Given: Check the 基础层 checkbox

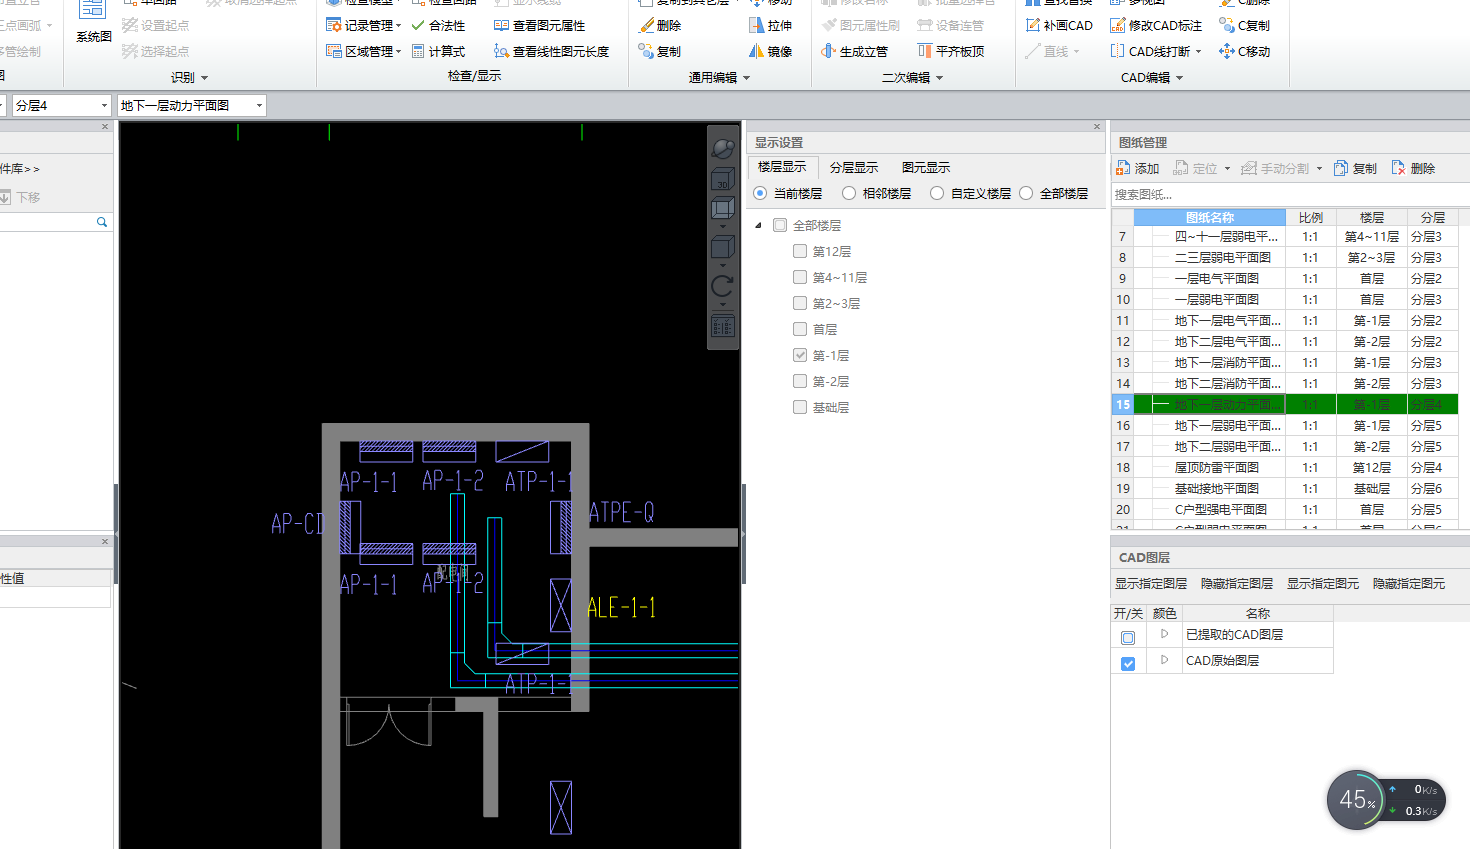Looking at the screenshot, I should (x=800, y=407).
